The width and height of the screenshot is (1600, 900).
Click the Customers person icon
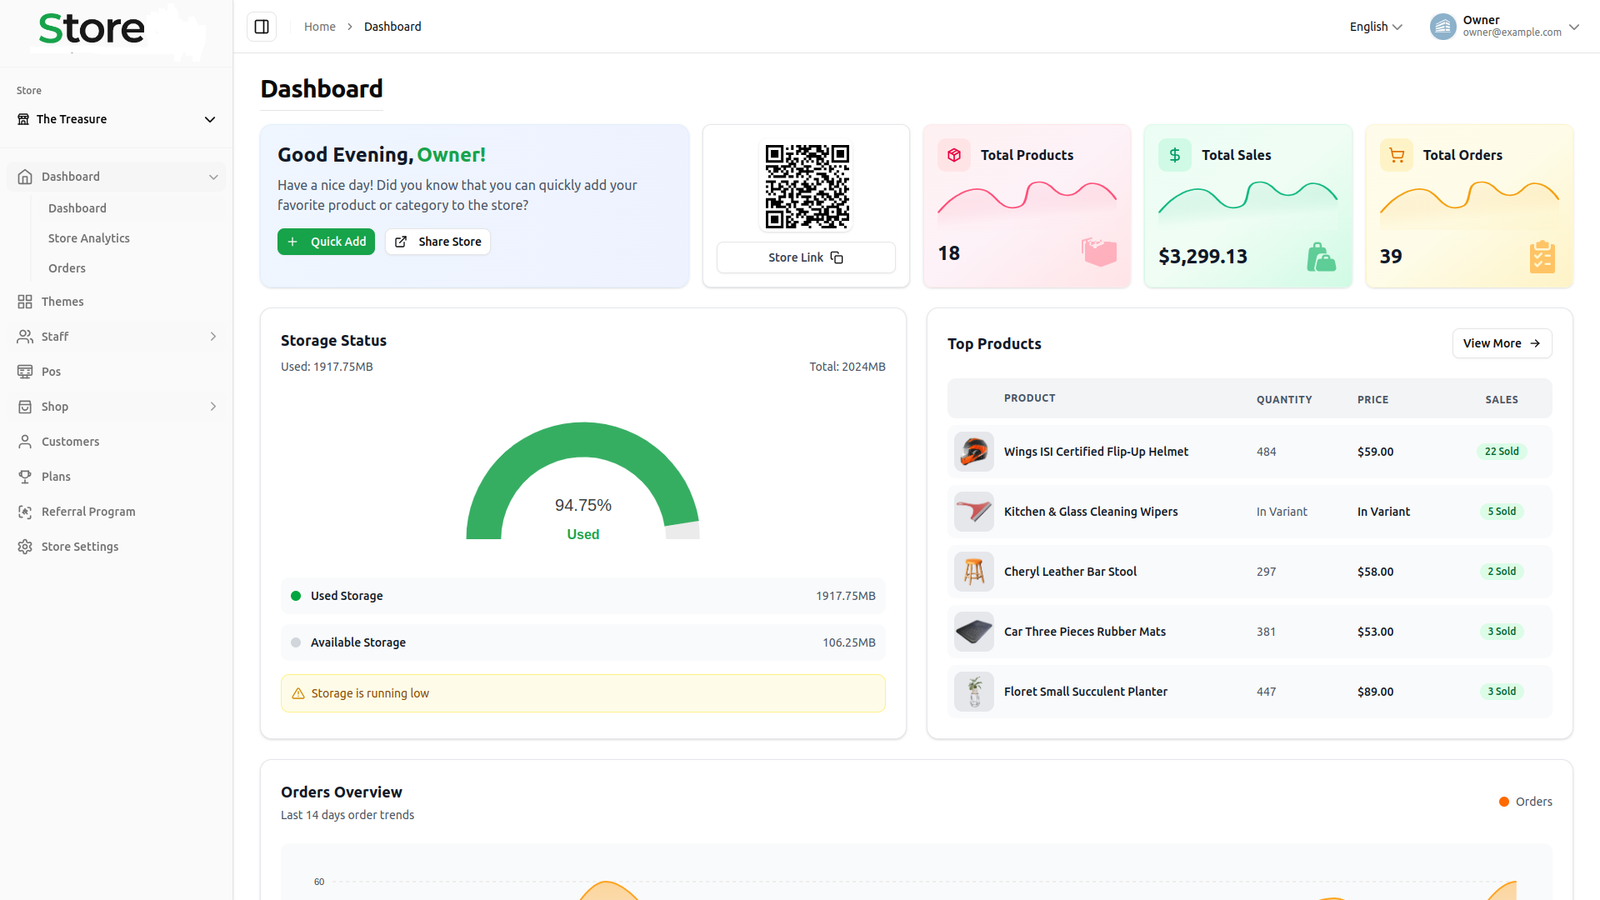(x=25, y=442)
